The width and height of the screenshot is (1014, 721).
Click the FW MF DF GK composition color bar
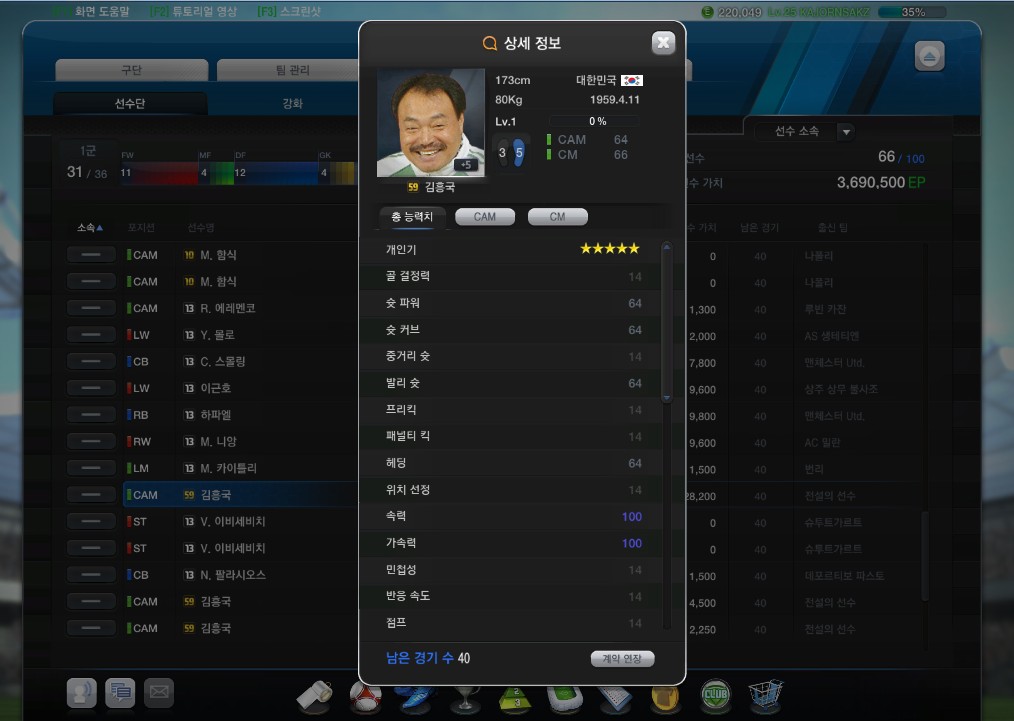pyautogui.click(x=237, y=173)
